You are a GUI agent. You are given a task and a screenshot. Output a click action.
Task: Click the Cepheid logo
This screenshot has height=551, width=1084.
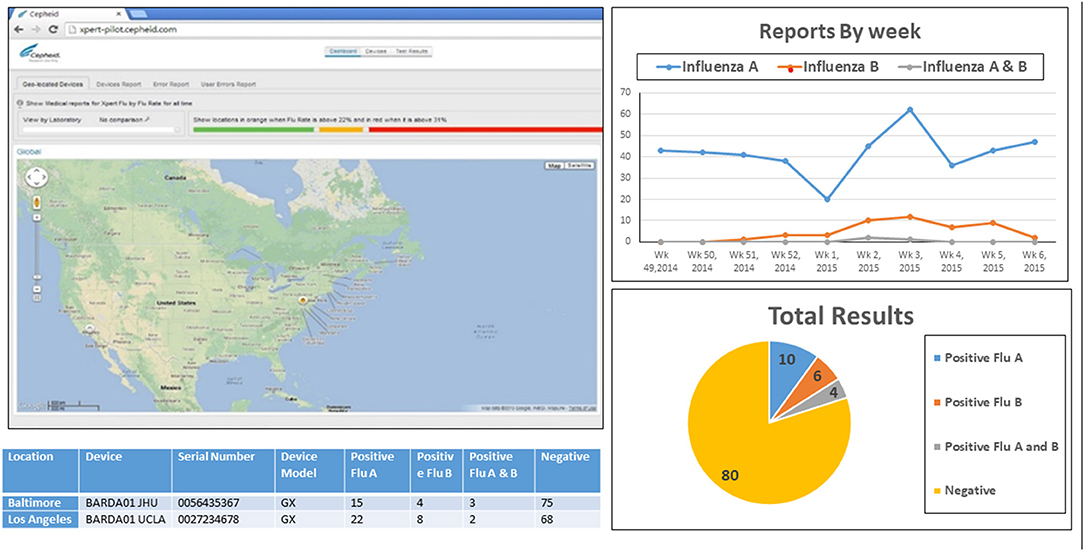(40, 53)
